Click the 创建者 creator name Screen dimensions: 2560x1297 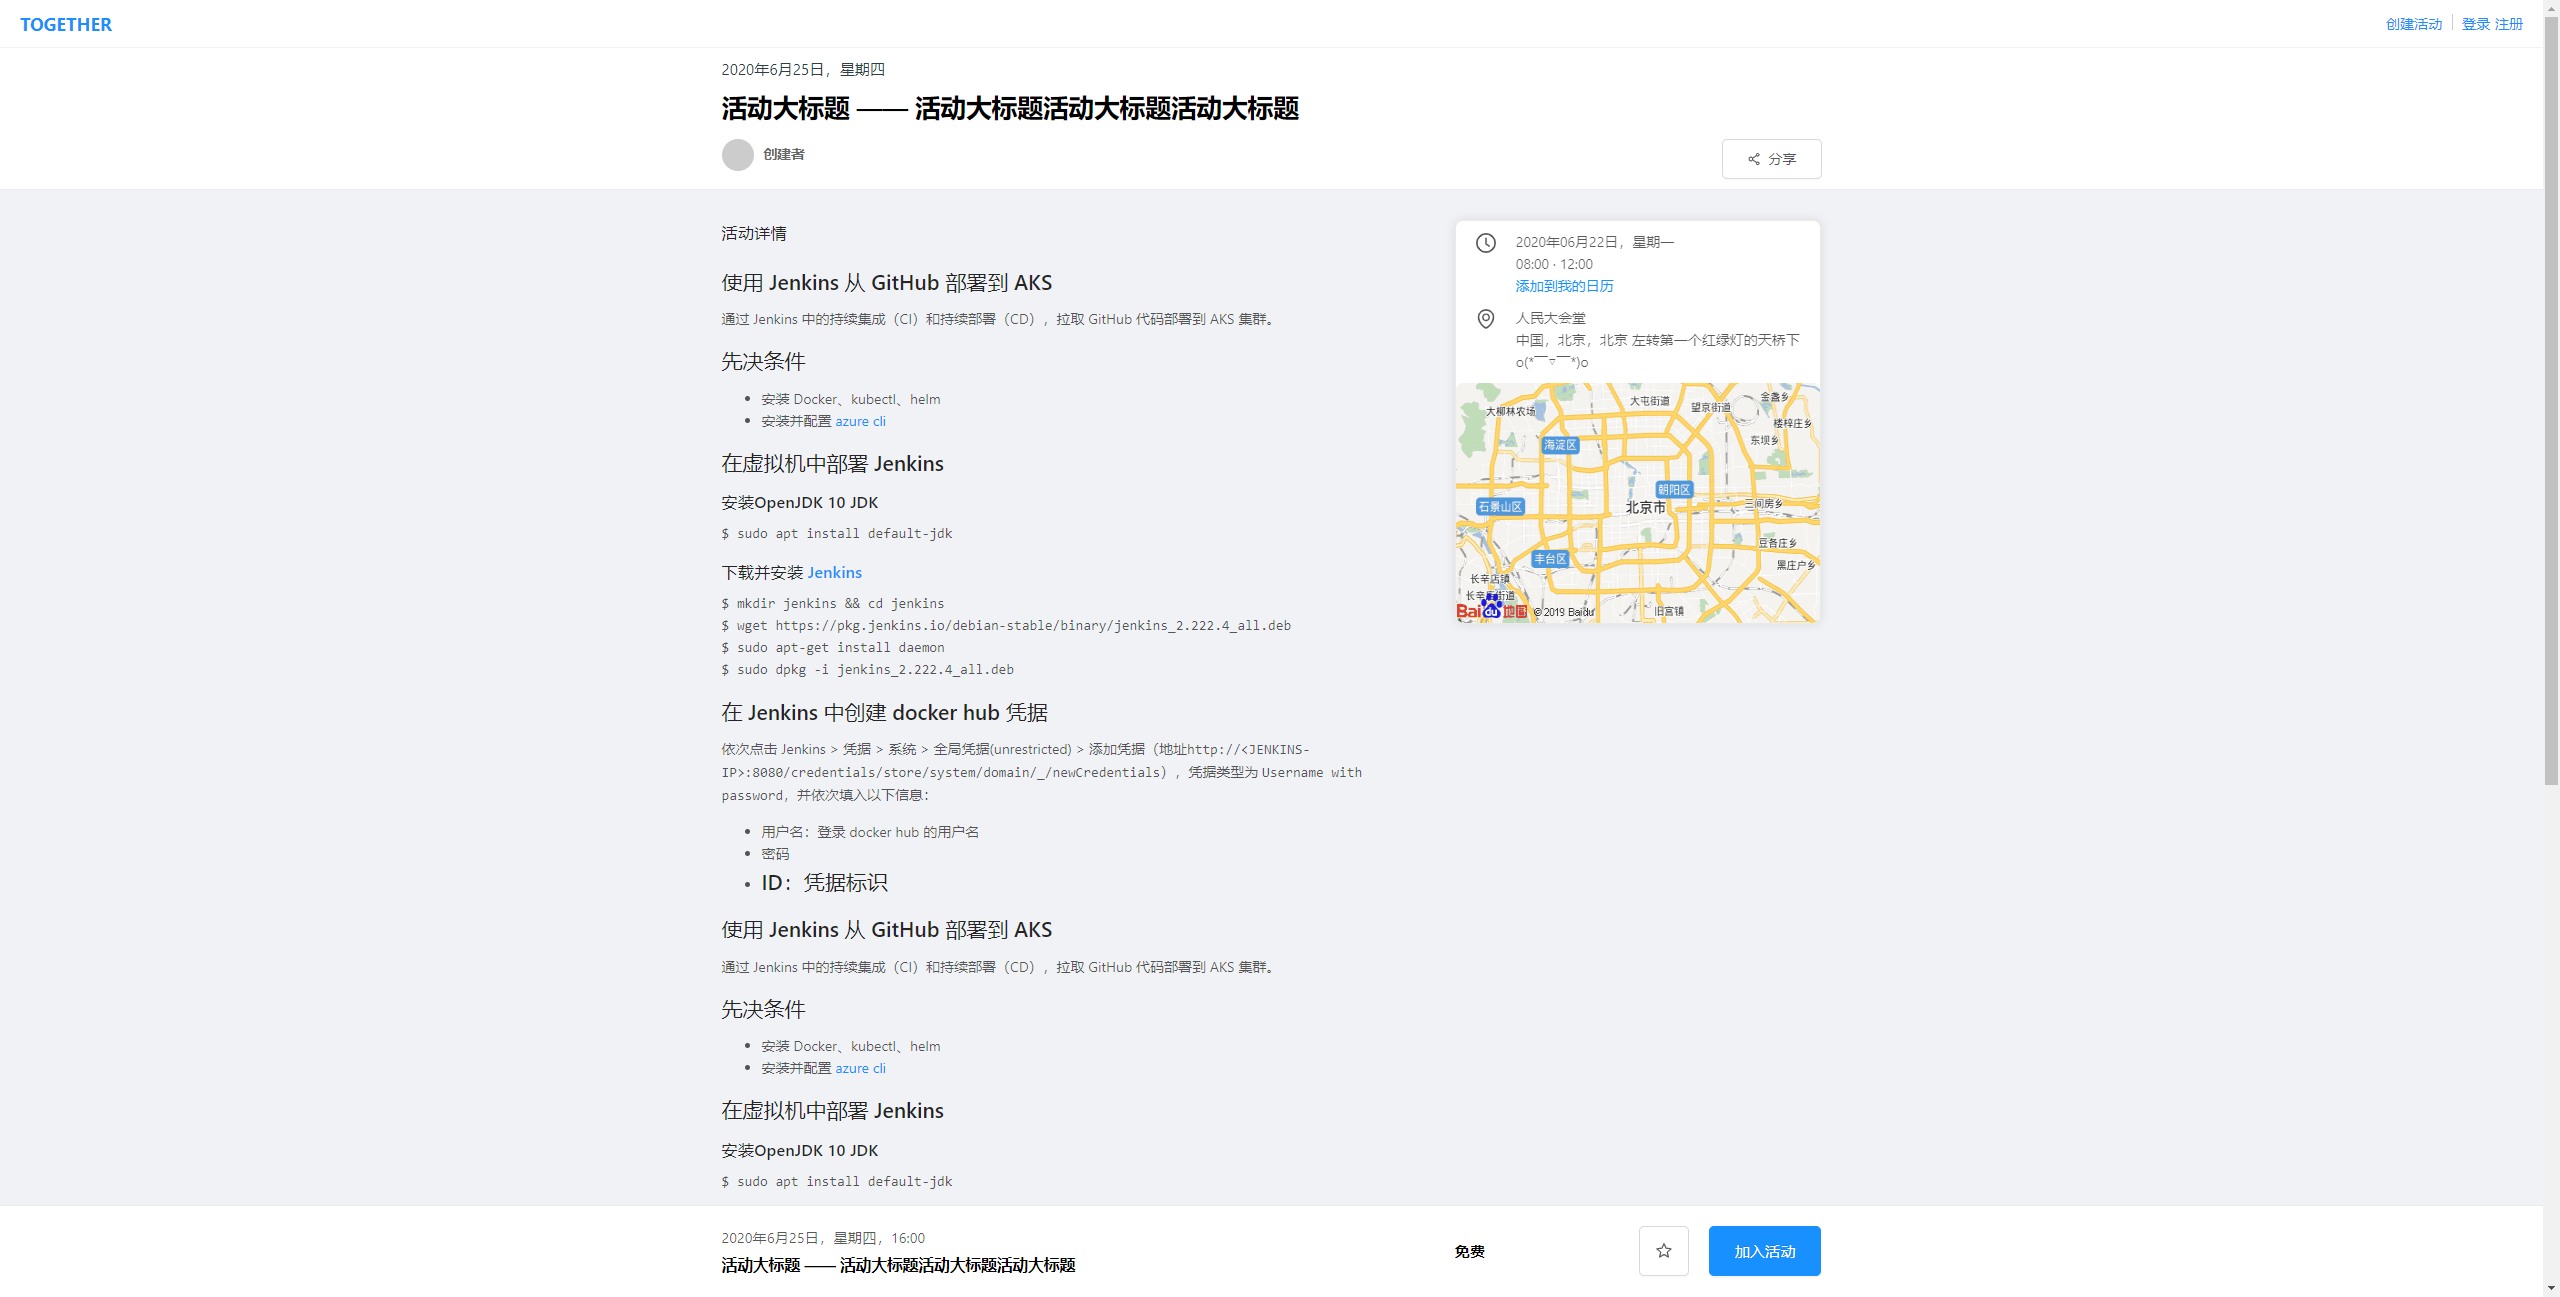pos(783,154)
